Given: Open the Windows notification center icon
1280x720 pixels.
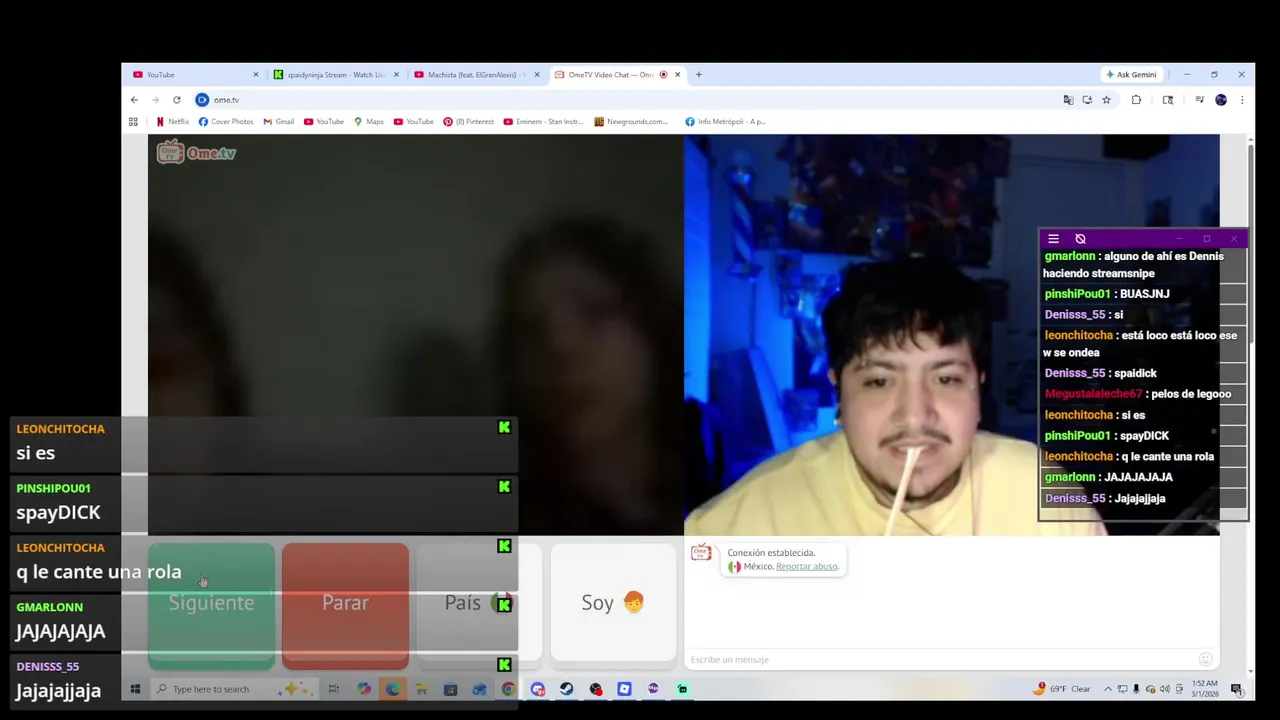Looking at the screenshot, I should (x=1236, y=689).
